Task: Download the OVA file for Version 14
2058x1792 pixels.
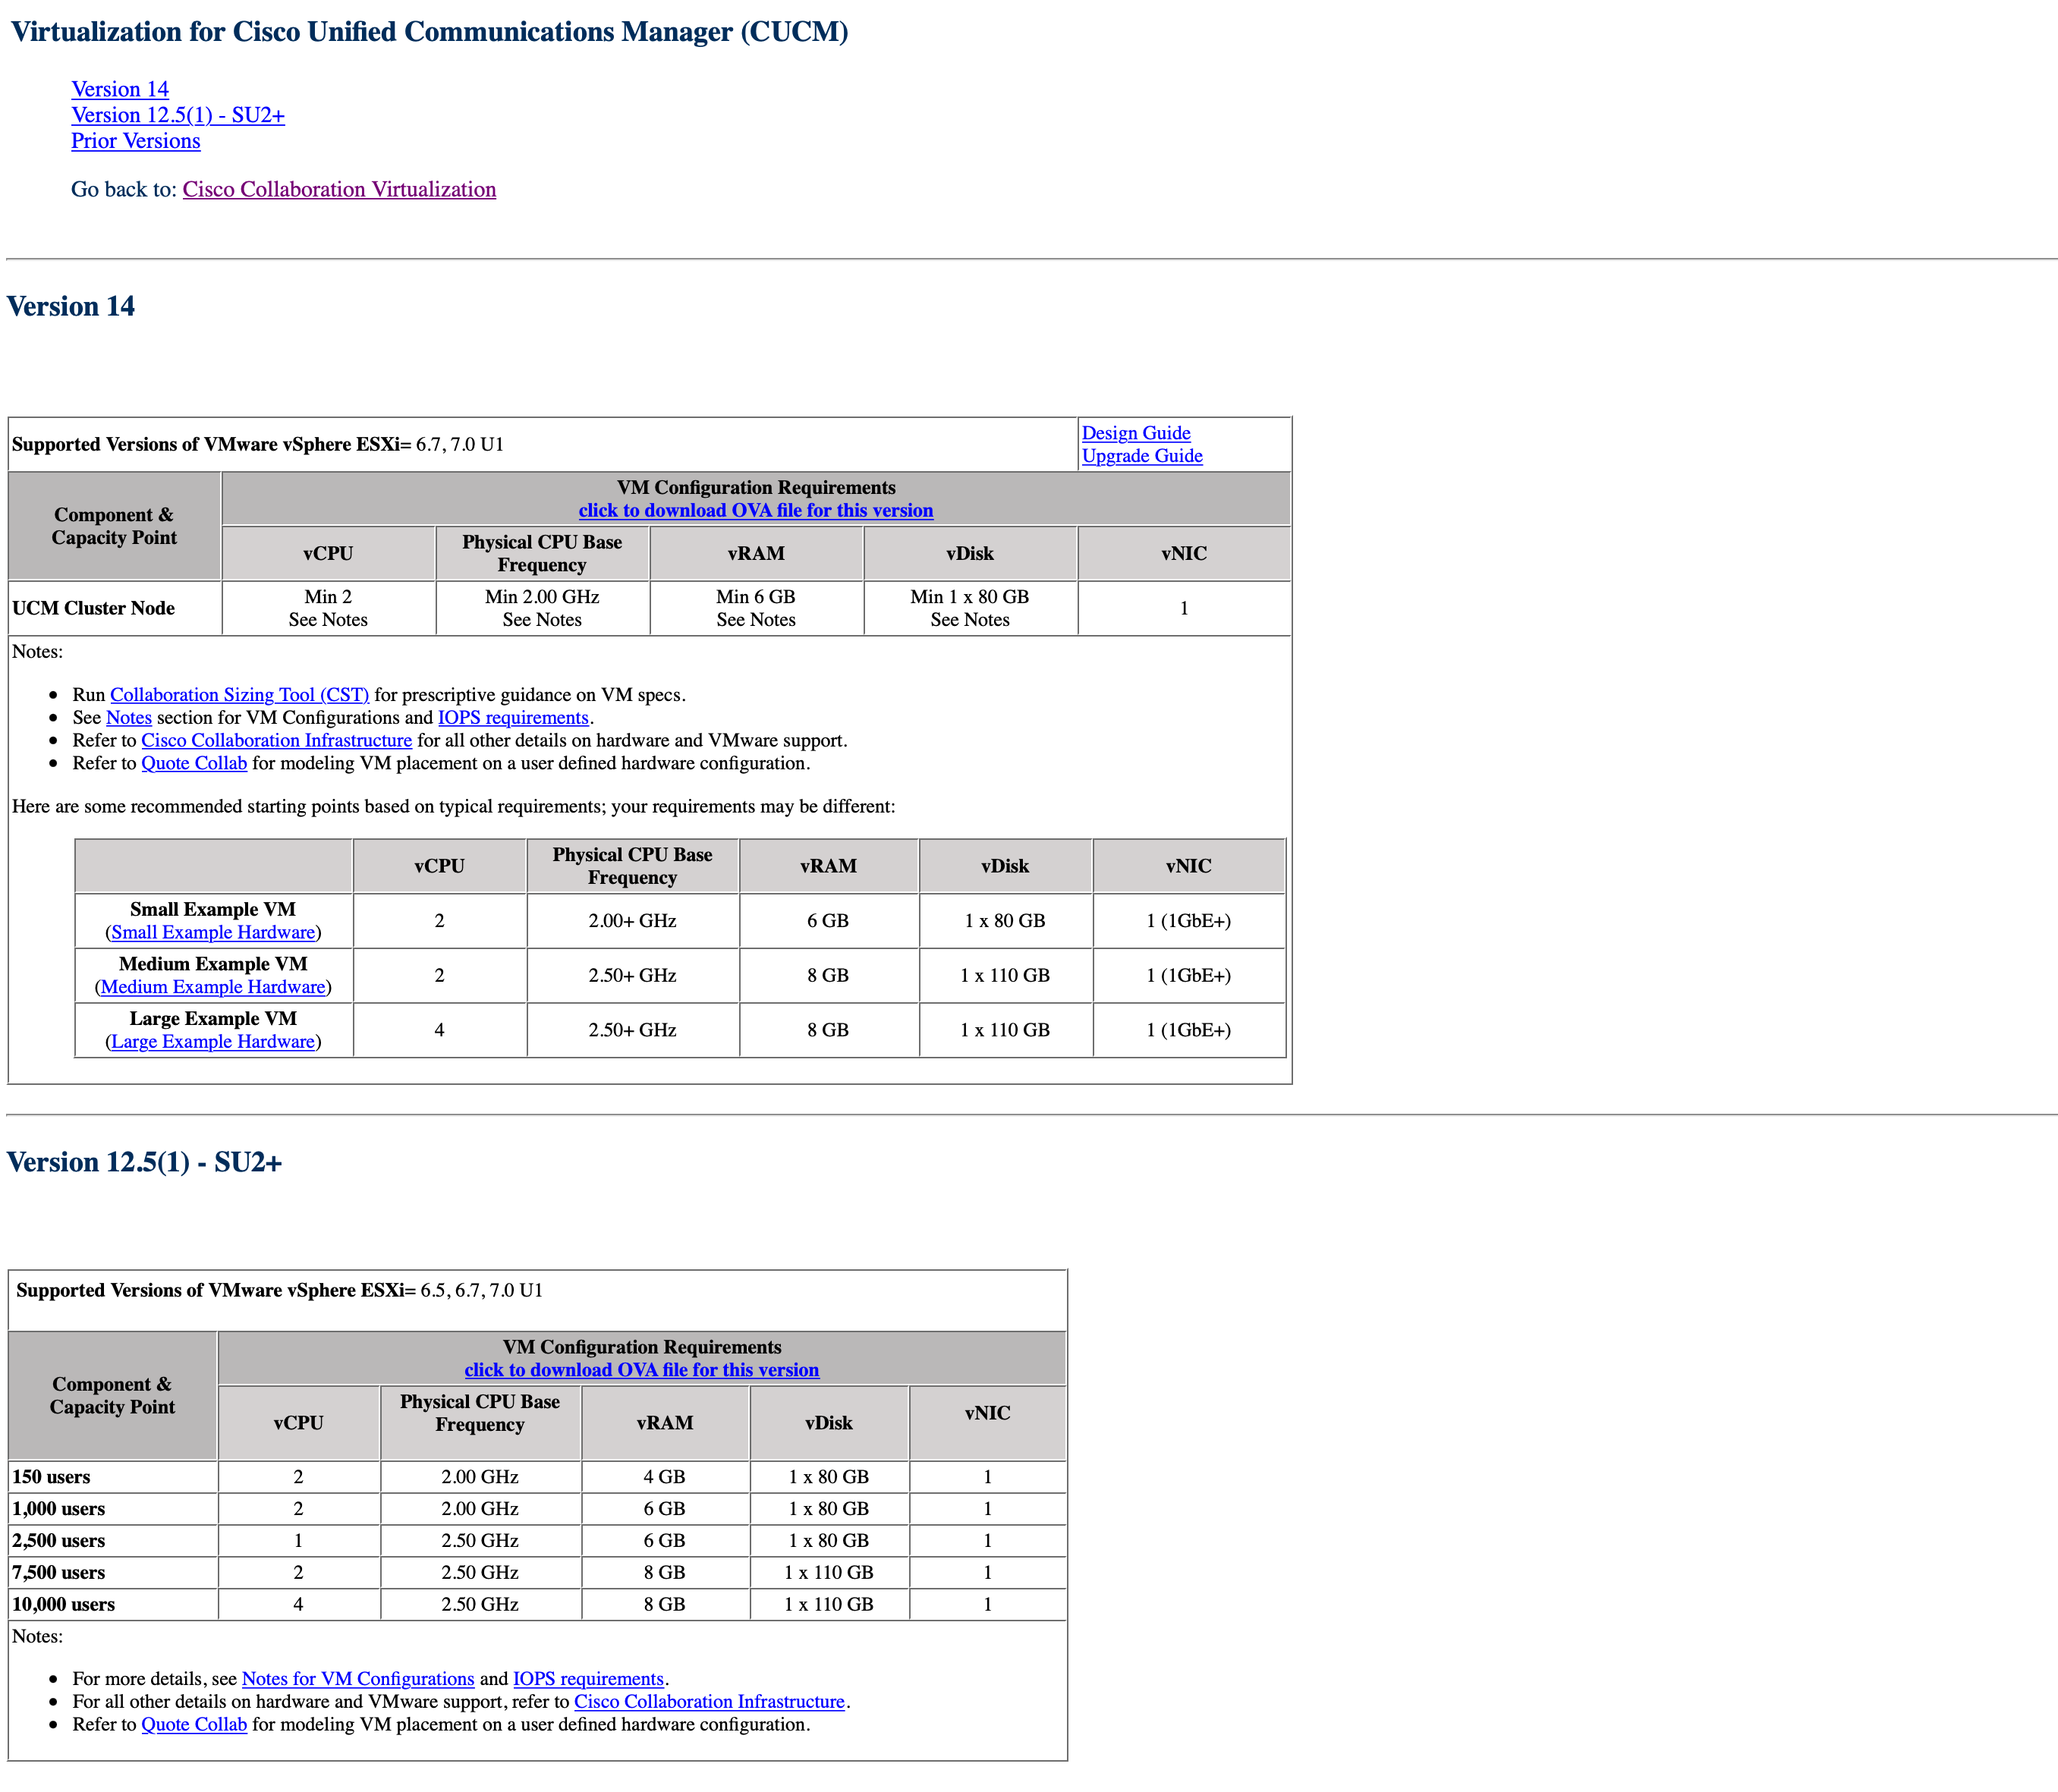Action: [756, 510]
